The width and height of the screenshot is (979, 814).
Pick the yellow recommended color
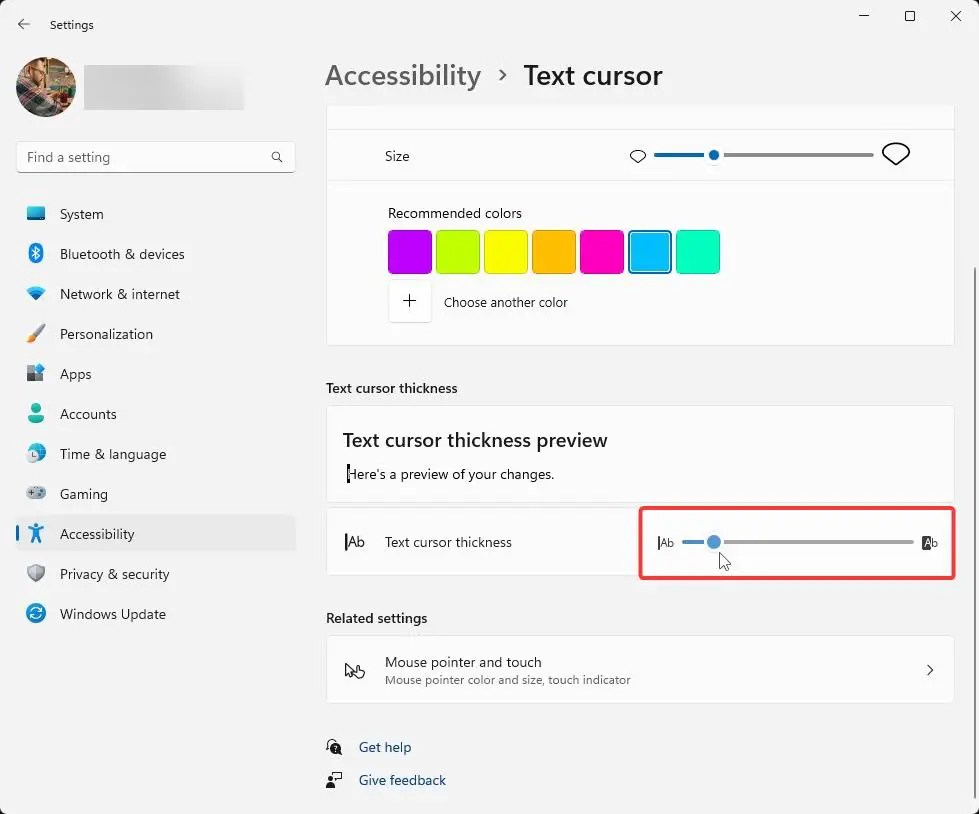pyautogui.click(x=506, y=252)
